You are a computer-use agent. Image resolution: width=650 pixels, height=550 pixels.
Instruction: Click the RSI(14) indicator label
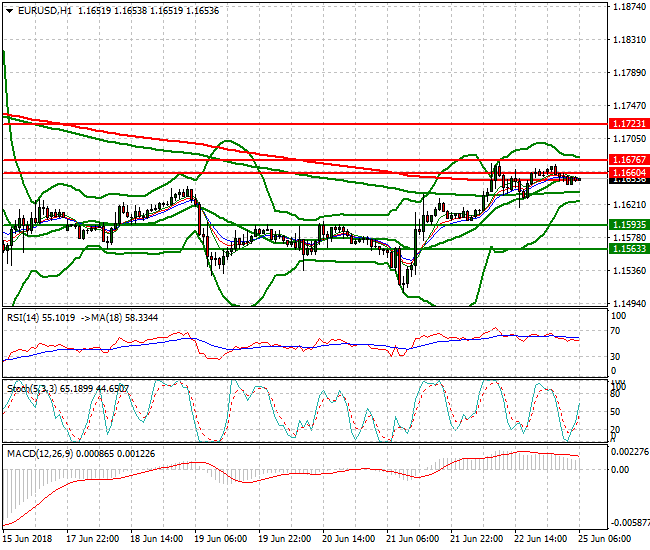(23, 317)
